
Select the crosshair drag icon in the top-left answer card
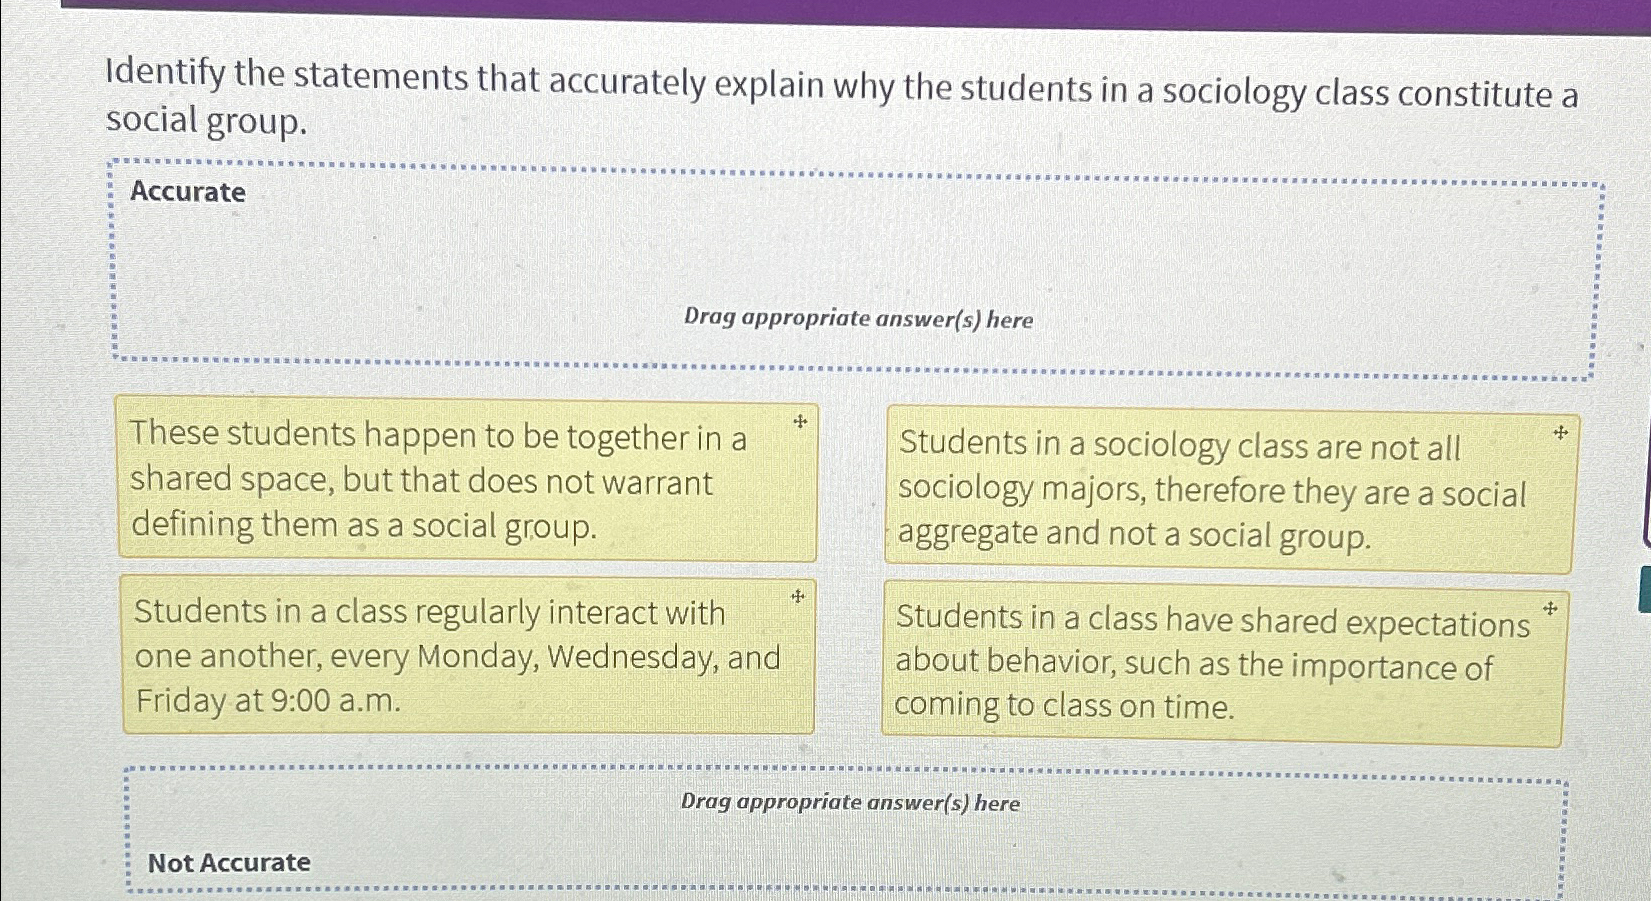(x=801, y=423)
